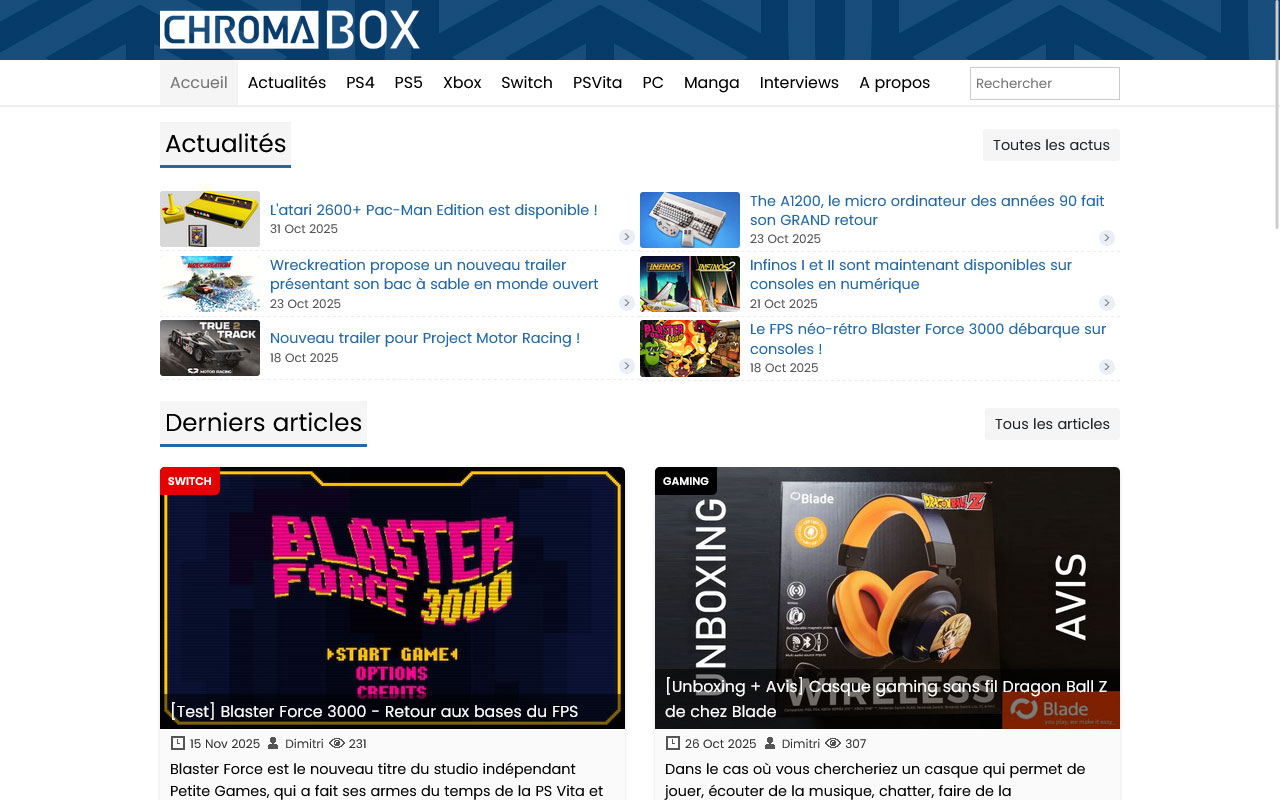The width and height of the screenshot is (1280, 800).
Task: Click arrow icon beside A1200 micro ordinateur news
Action: [1107, 238]
